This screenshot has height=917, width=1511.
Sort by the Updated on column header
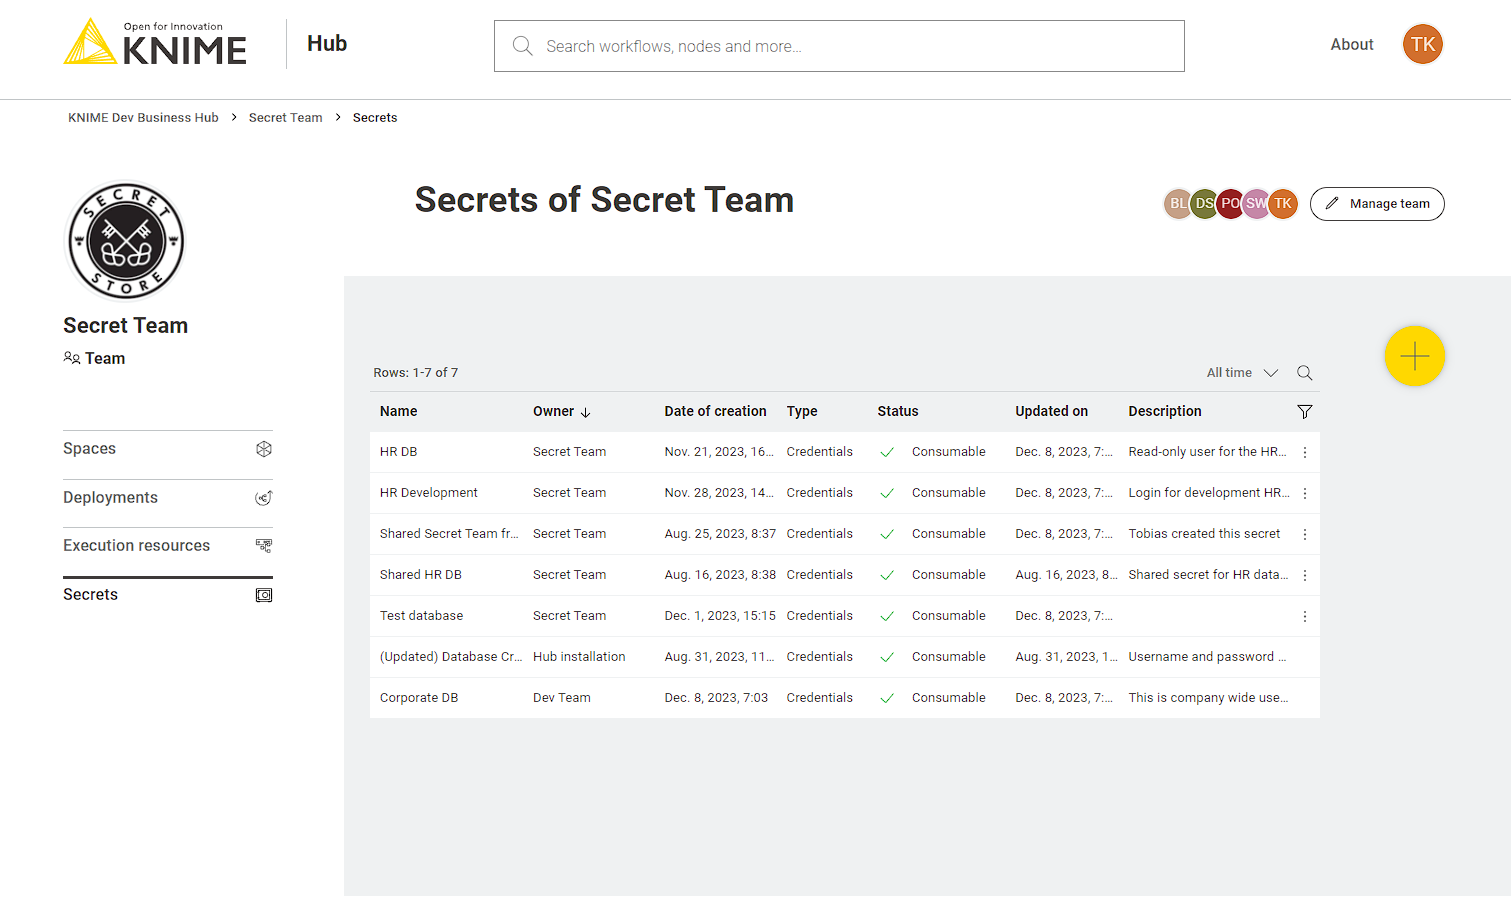coord(1052,411)
